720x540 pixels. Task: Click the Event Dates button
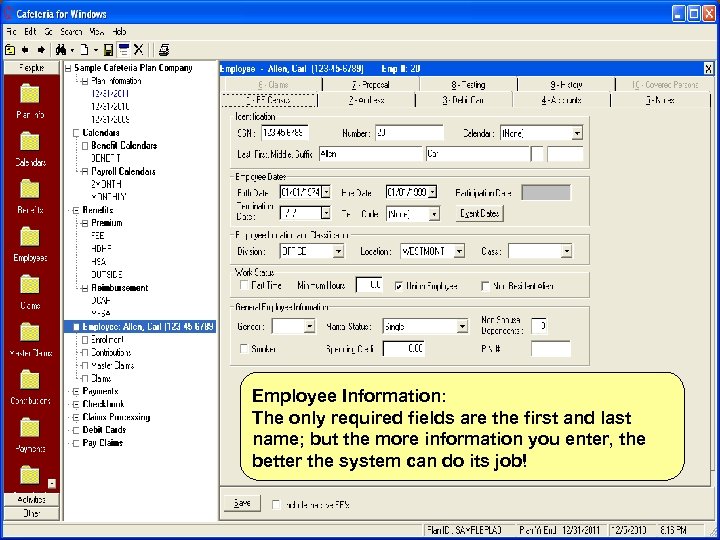tap(480, 214)
